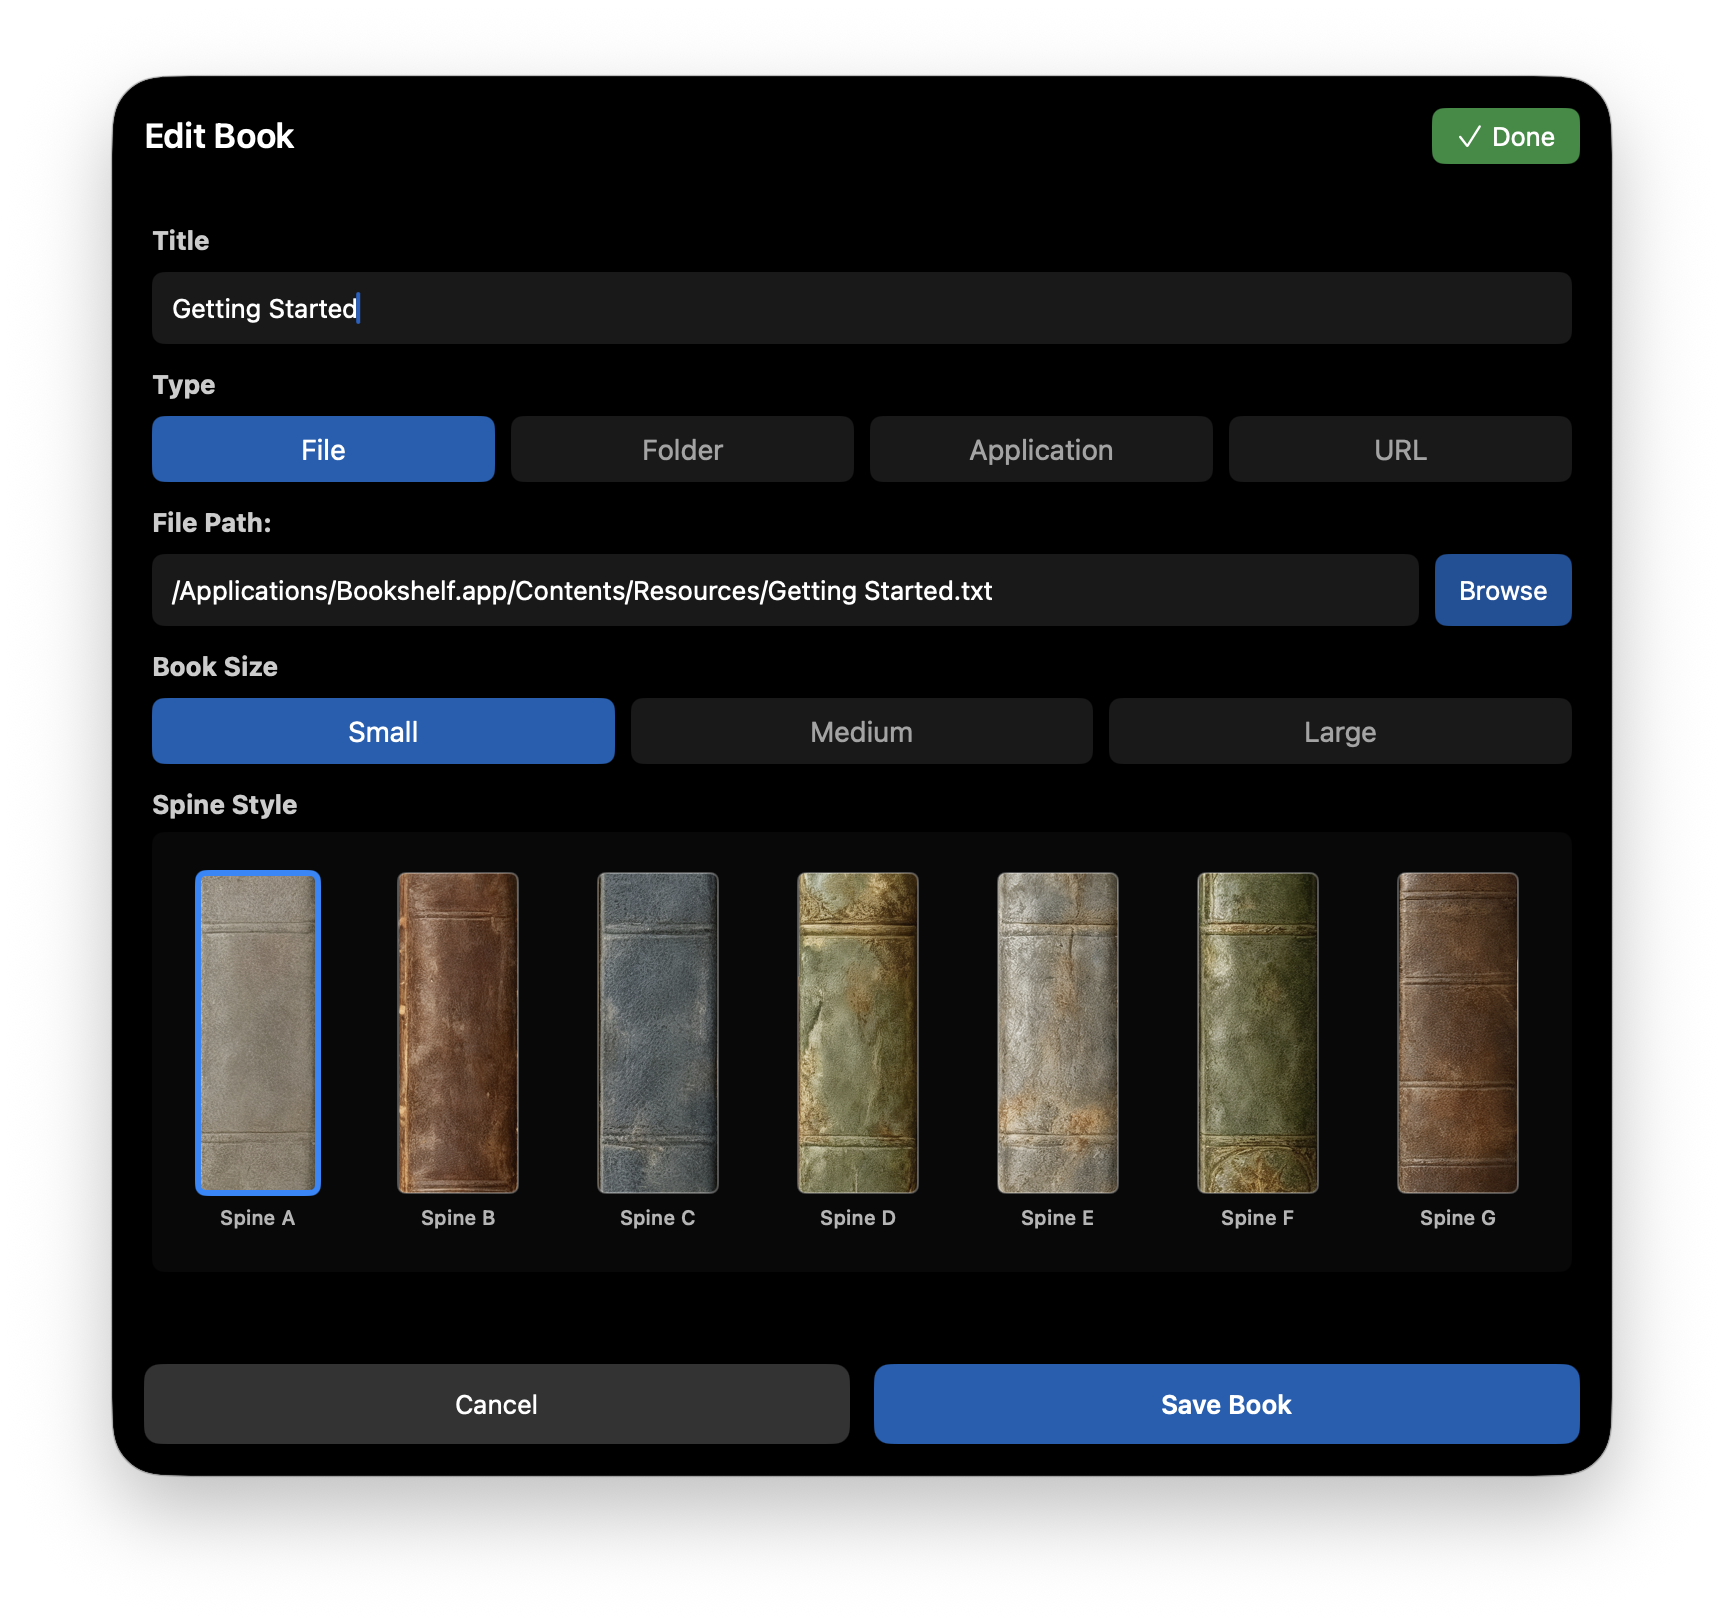Choose Medium book size
Screen dimensions: 1724x1624
tap(861, 731)
